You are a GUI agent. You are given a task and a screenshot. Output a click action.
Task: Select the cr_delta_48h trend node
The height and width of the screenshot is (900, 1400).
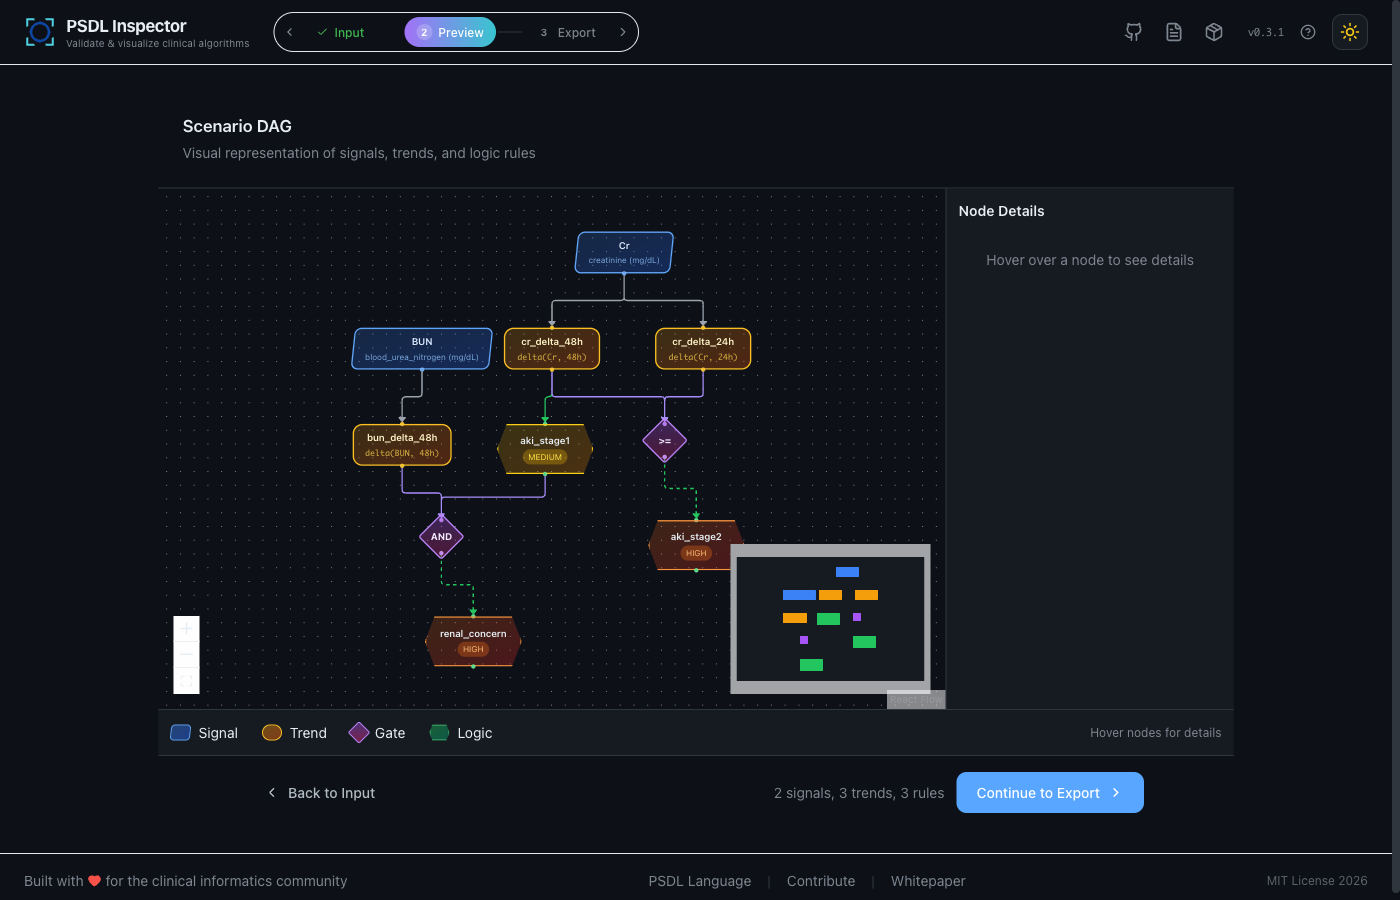552,349
